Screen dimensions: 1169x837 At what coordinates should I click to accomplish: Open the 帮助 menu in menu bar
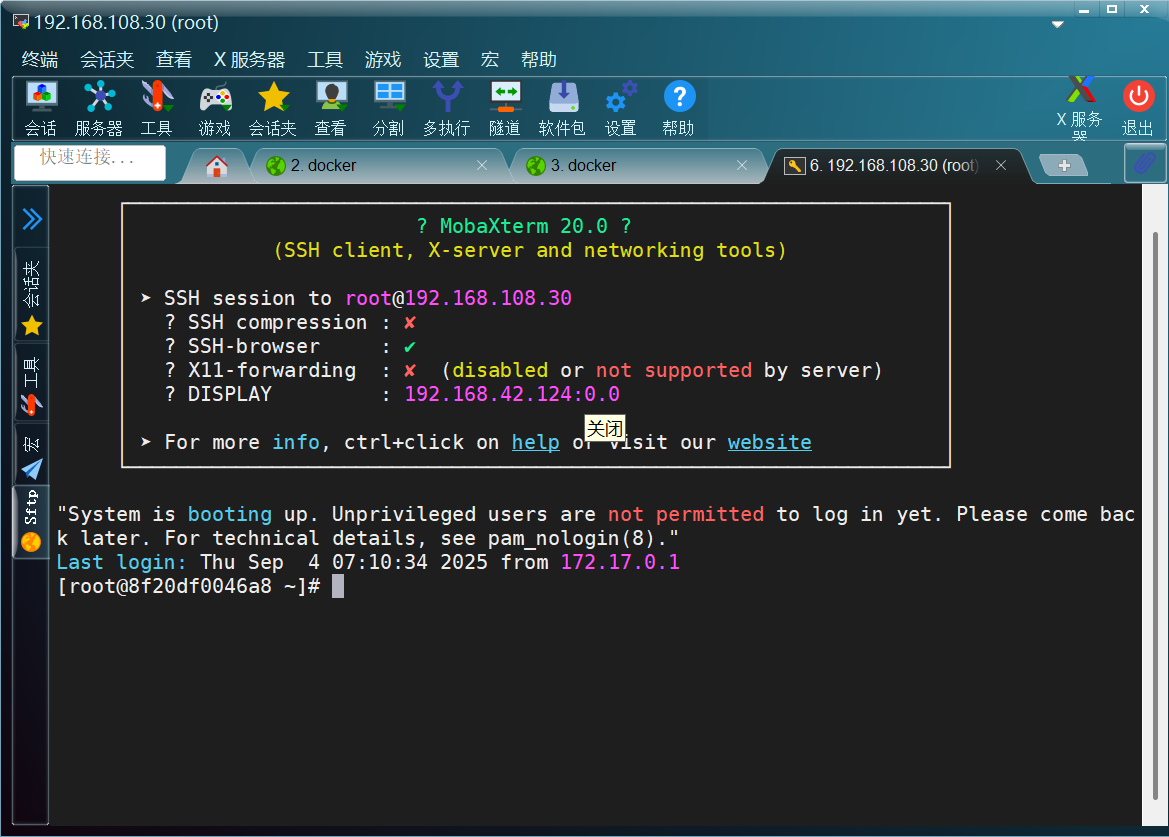(539, 60)
